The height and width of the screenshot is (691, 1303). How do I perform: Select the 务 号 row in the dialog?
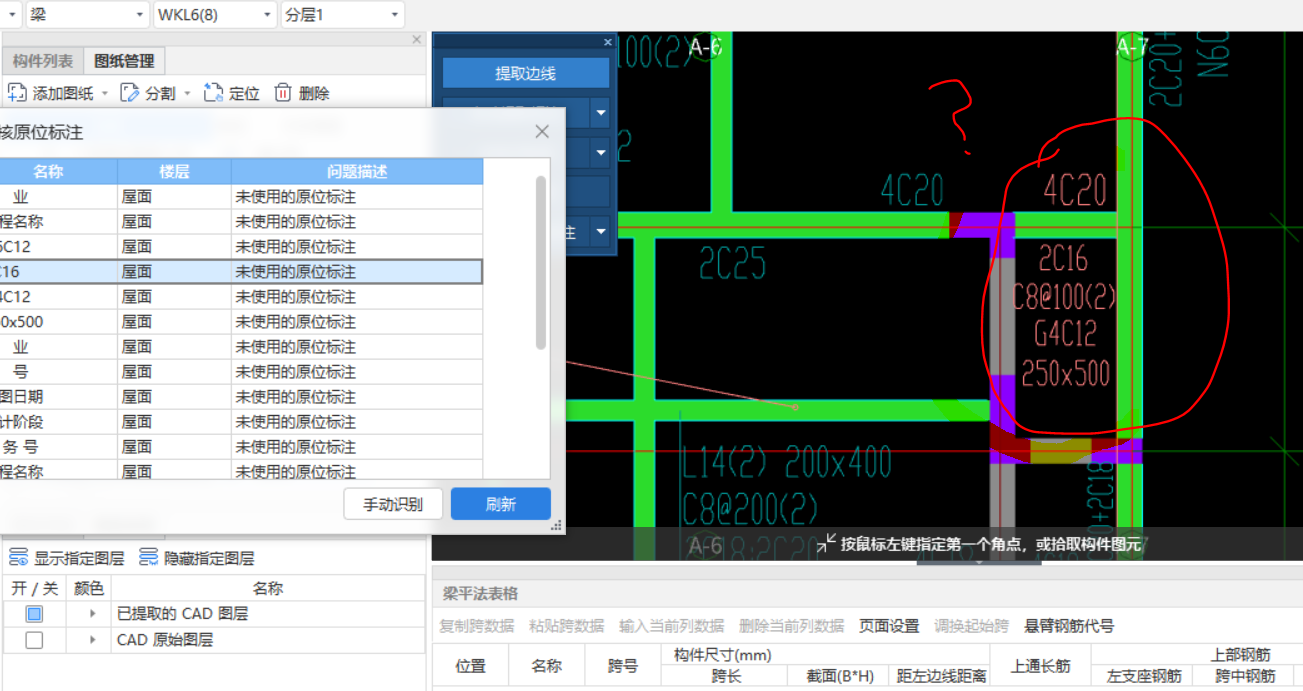241,447
